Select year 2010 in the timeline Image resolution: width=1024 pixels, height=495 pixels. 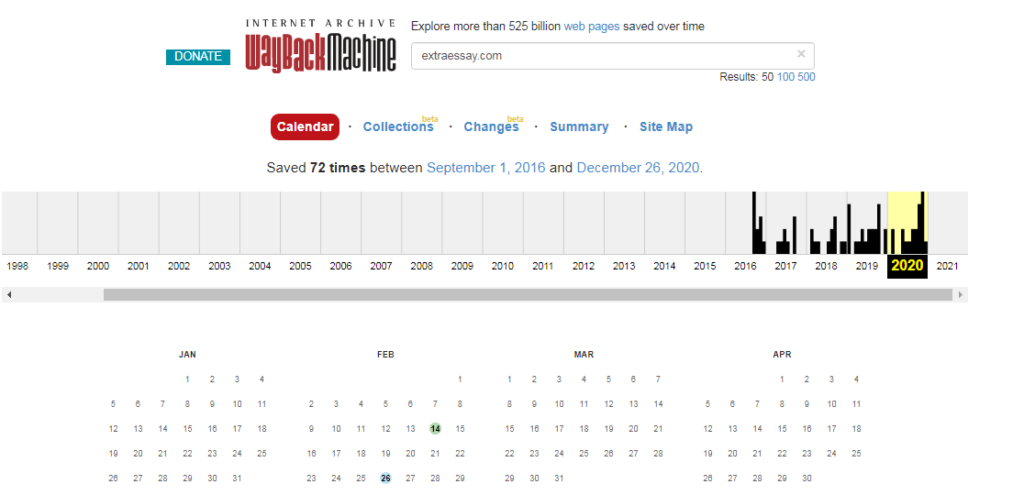502,266
